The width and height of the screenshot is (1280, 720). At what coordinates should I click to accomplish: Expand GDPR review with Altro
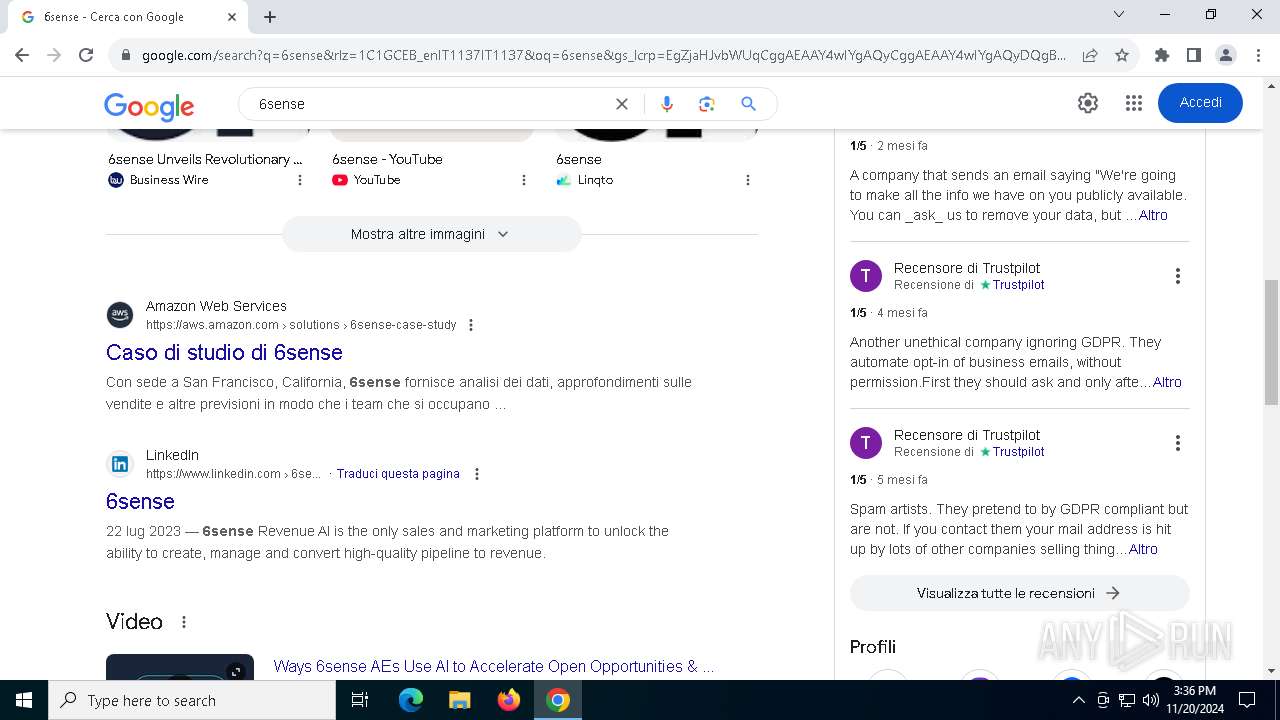1167,382
